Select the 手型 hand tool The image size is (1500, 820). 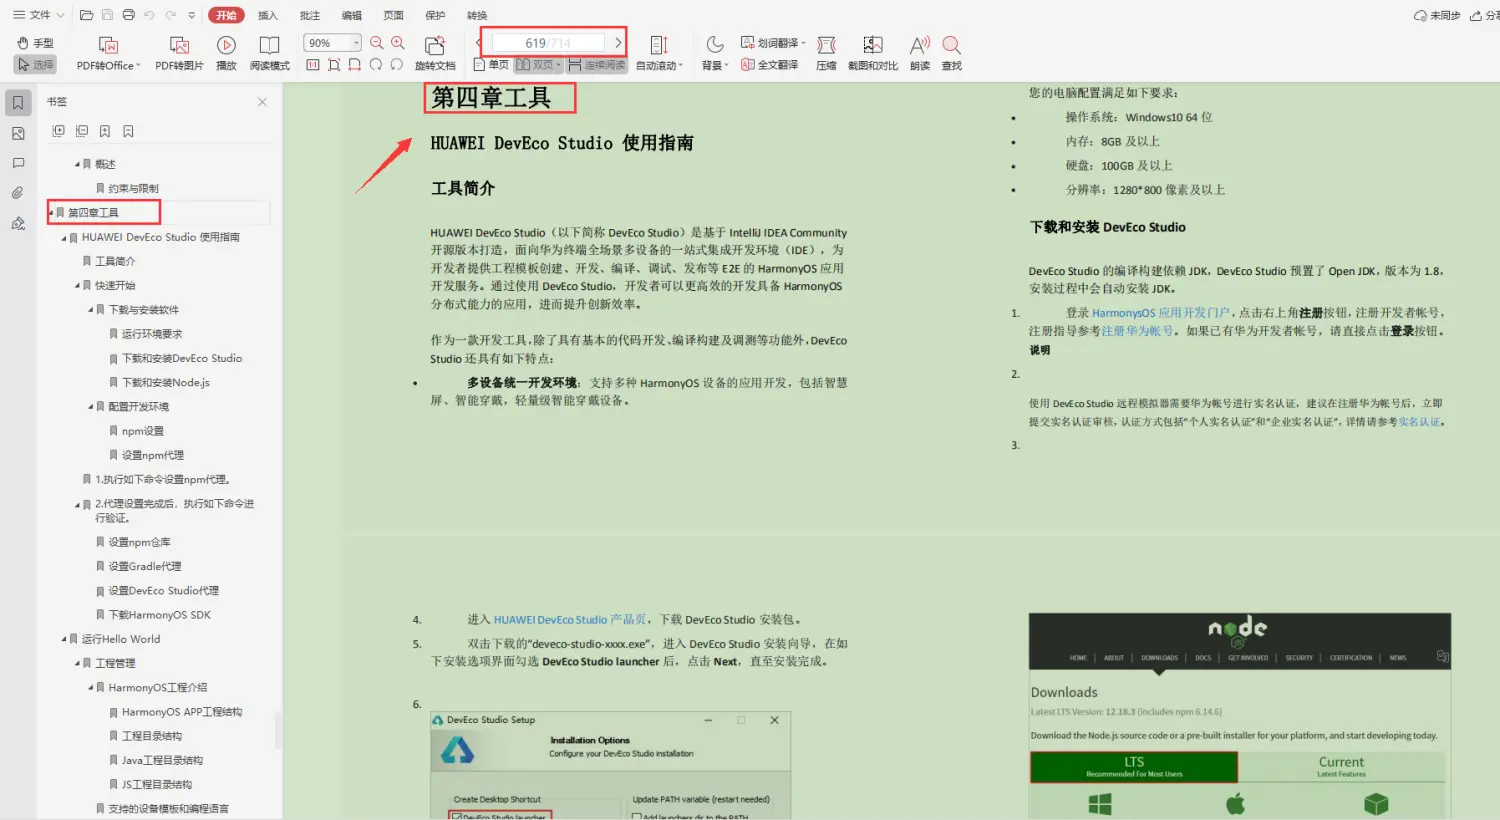coord(36,43)
